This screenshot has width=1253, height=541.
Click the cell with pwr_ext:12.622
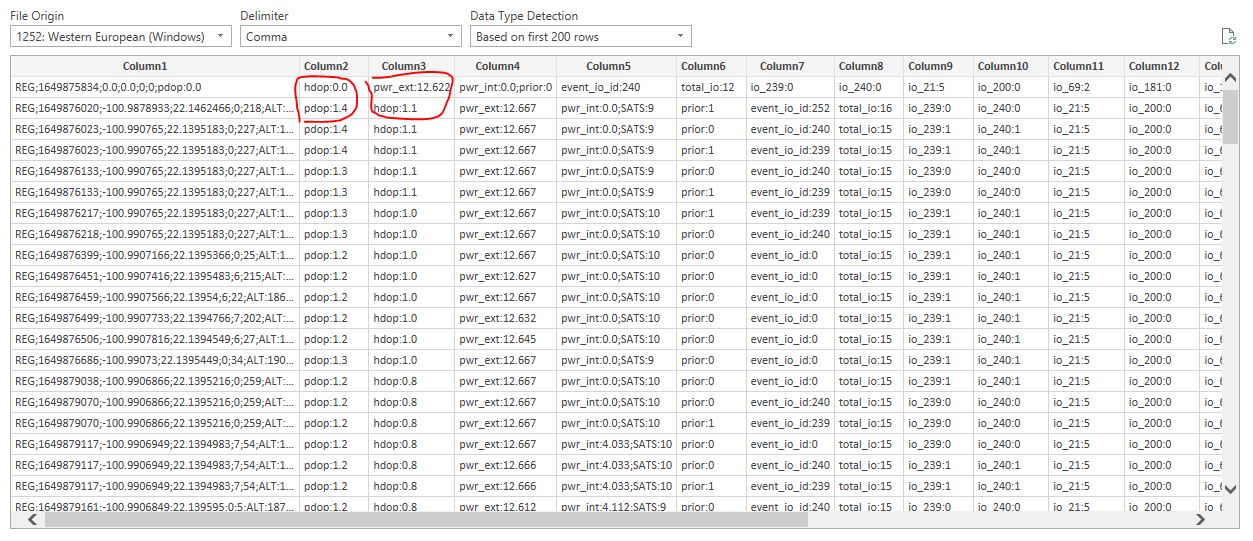click(x=412, y=87)
